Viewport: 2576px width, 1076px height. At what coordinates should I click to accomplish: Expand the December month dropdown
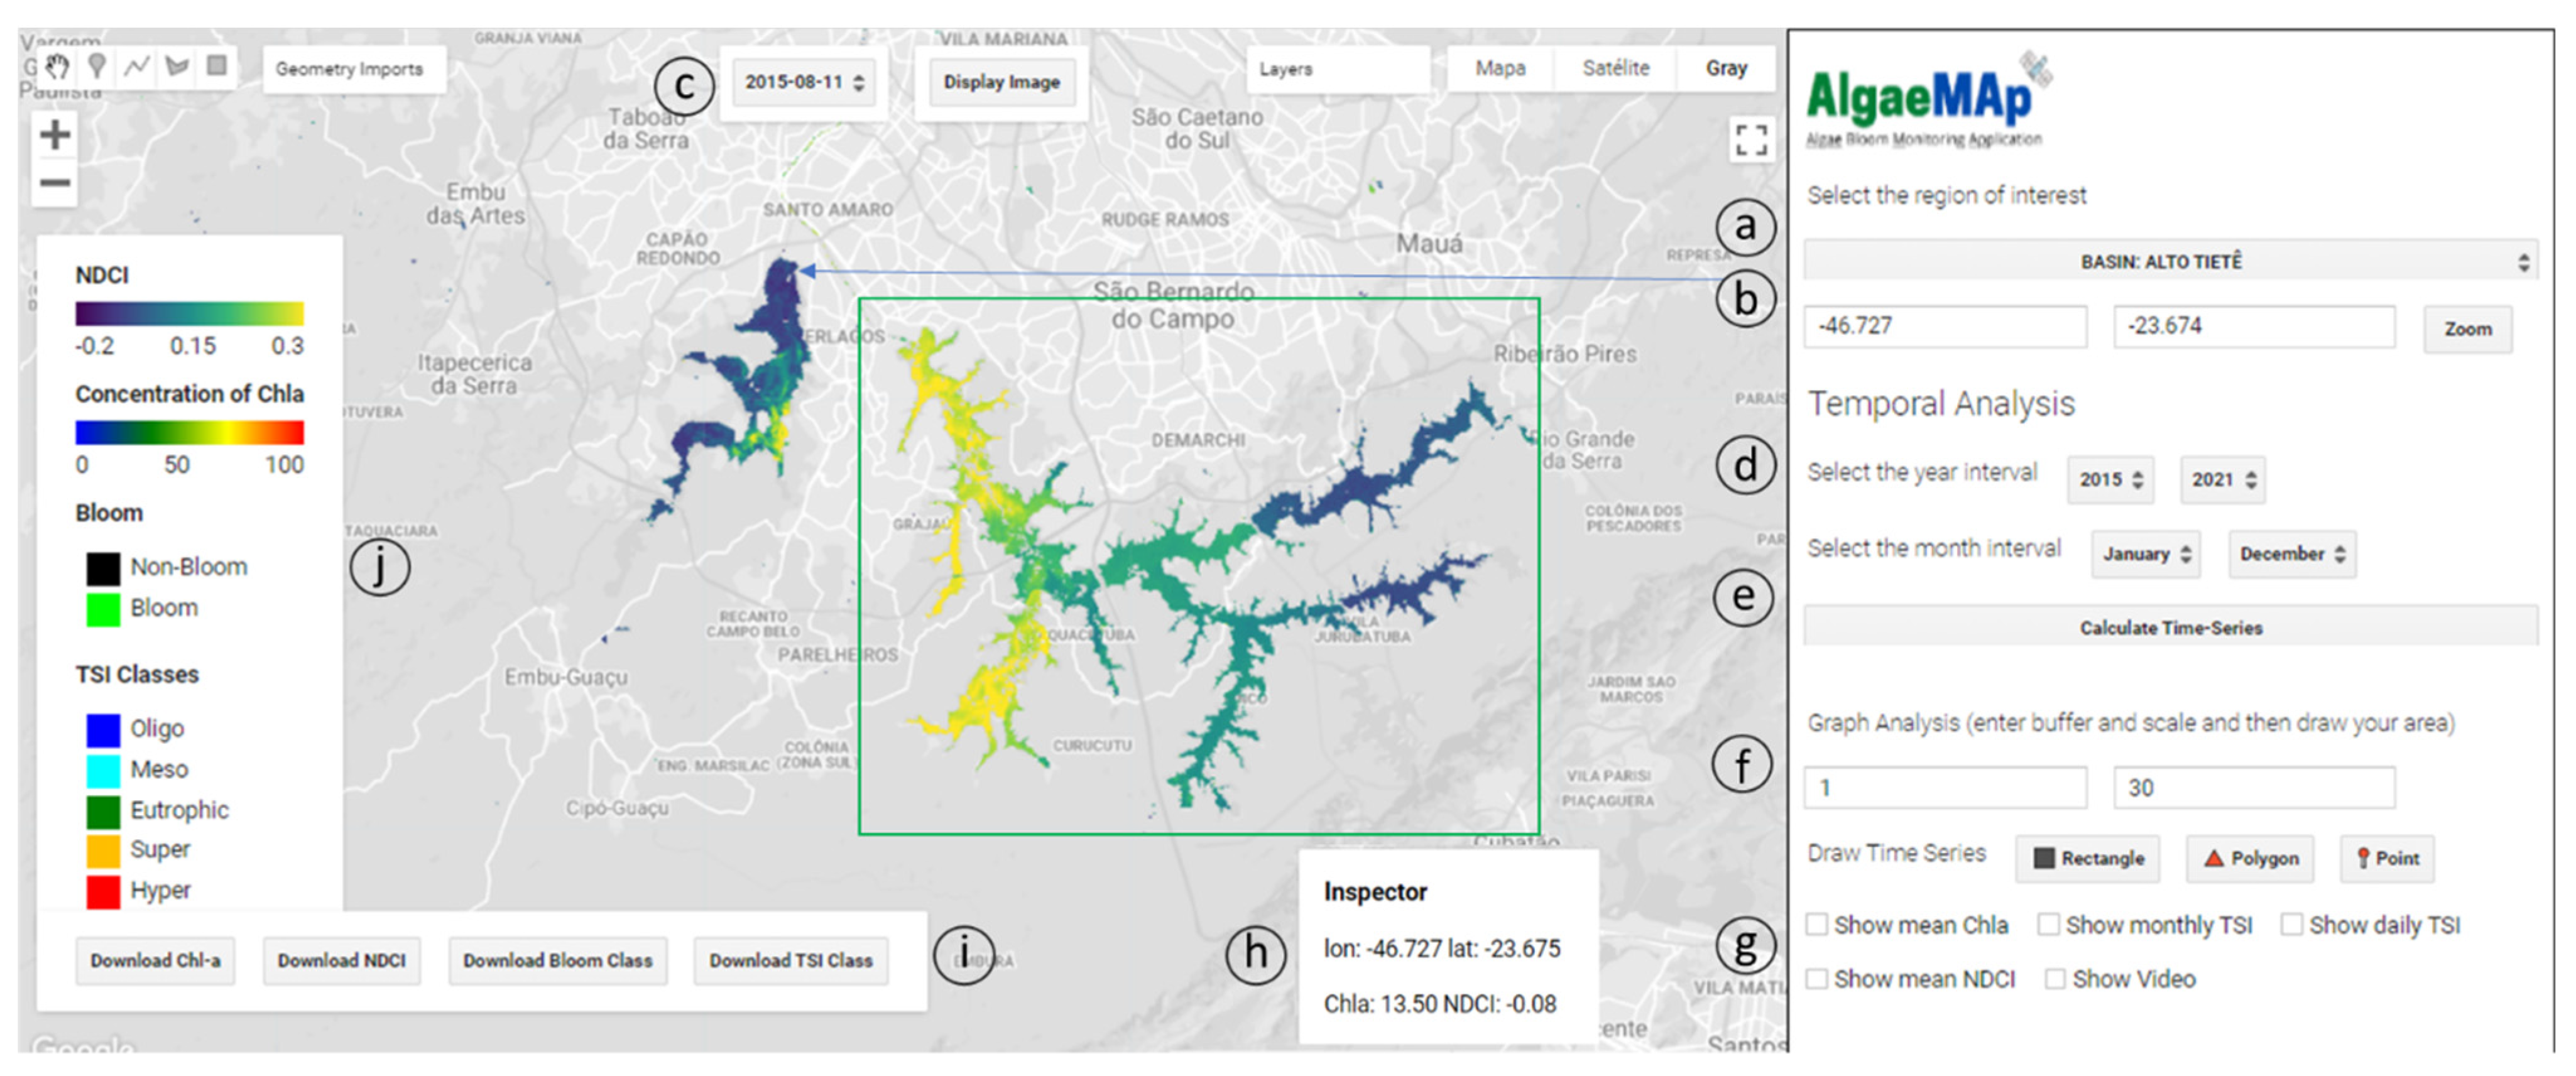click(2291, 554)
